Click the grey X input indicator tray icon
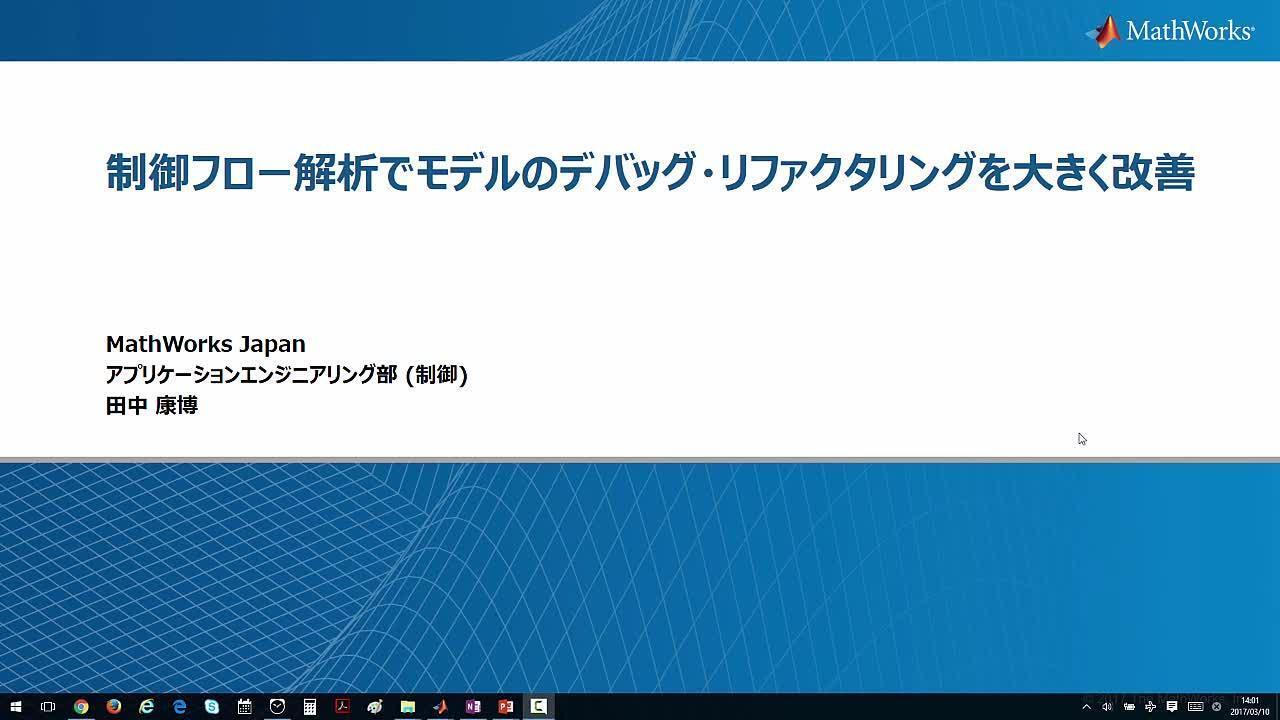Viewport: 1280px width, 720px height. coord(1217,707)
